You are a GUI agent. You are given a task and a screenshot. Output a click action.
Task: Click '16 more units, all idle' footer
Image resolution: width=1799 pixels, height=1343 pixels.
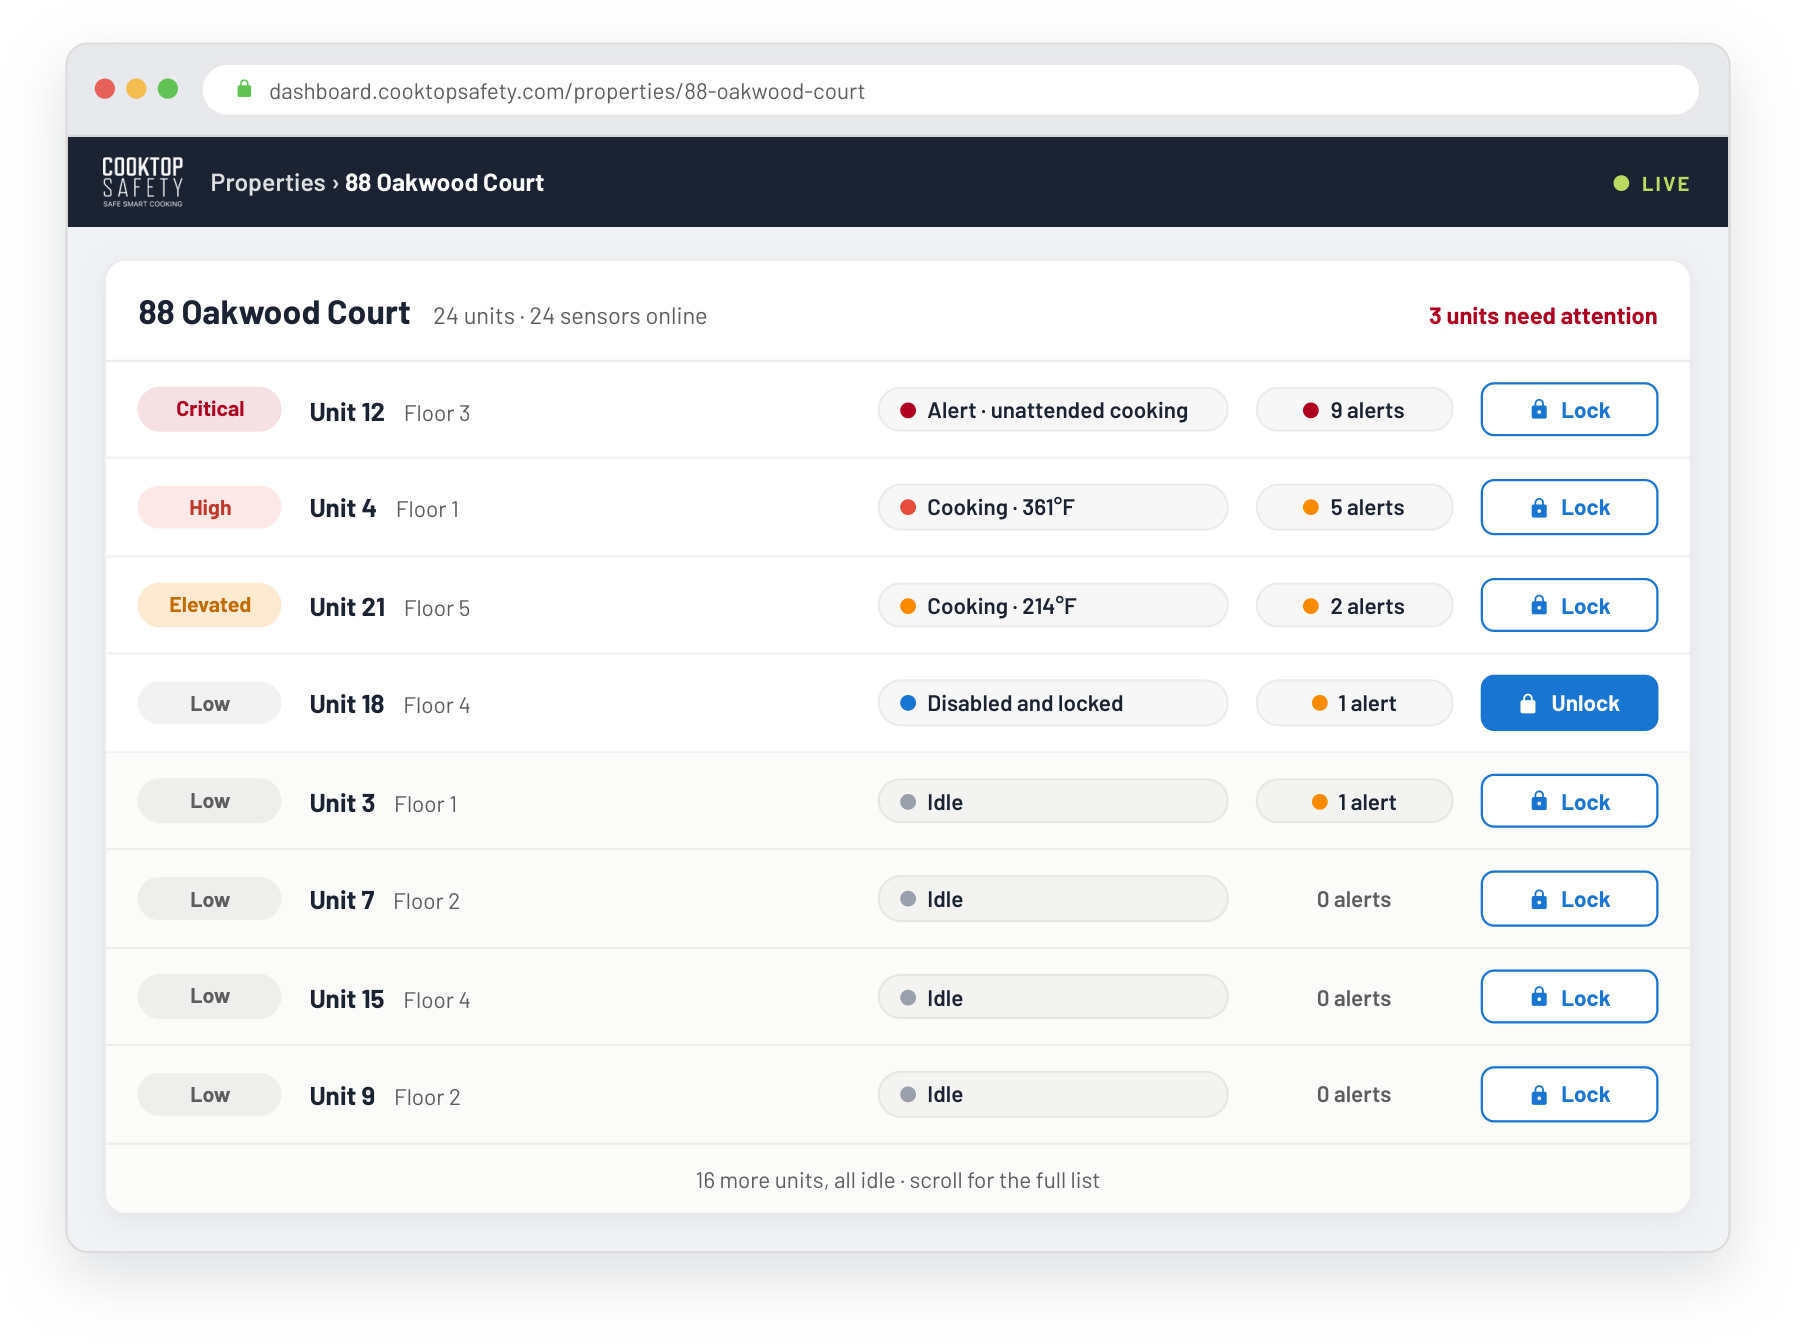tap(898, 1180)
